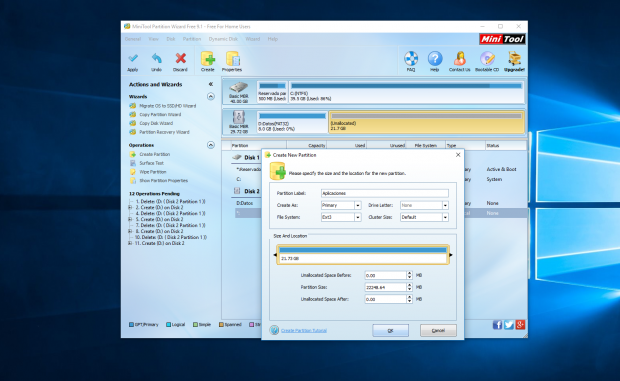
Task: Open Properties from the toolbar
Action: (x=232, y=59)
